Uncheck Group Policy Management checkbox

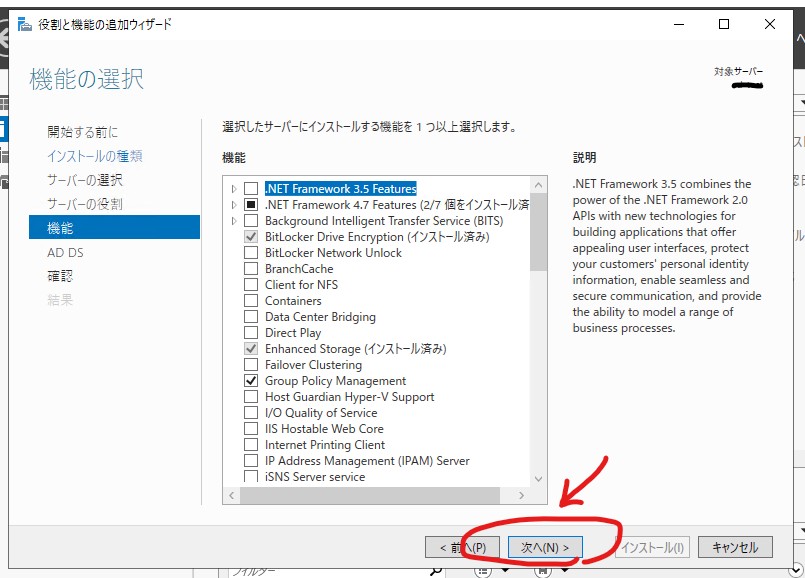click(251, 380)
